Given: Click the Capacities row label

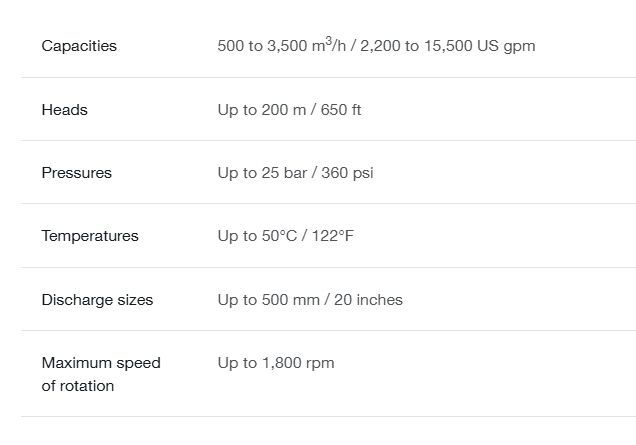Looking at the screenshot, I should (79, 46).
